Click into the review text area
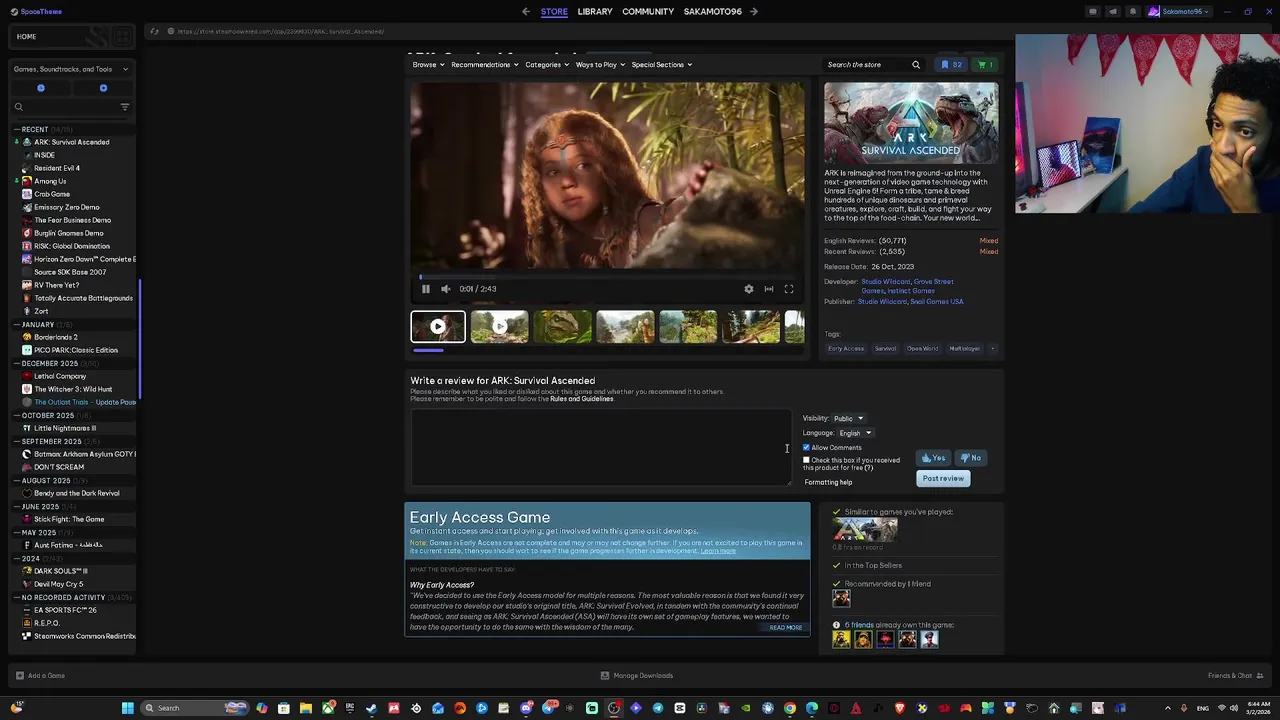 tap(600, 448)
